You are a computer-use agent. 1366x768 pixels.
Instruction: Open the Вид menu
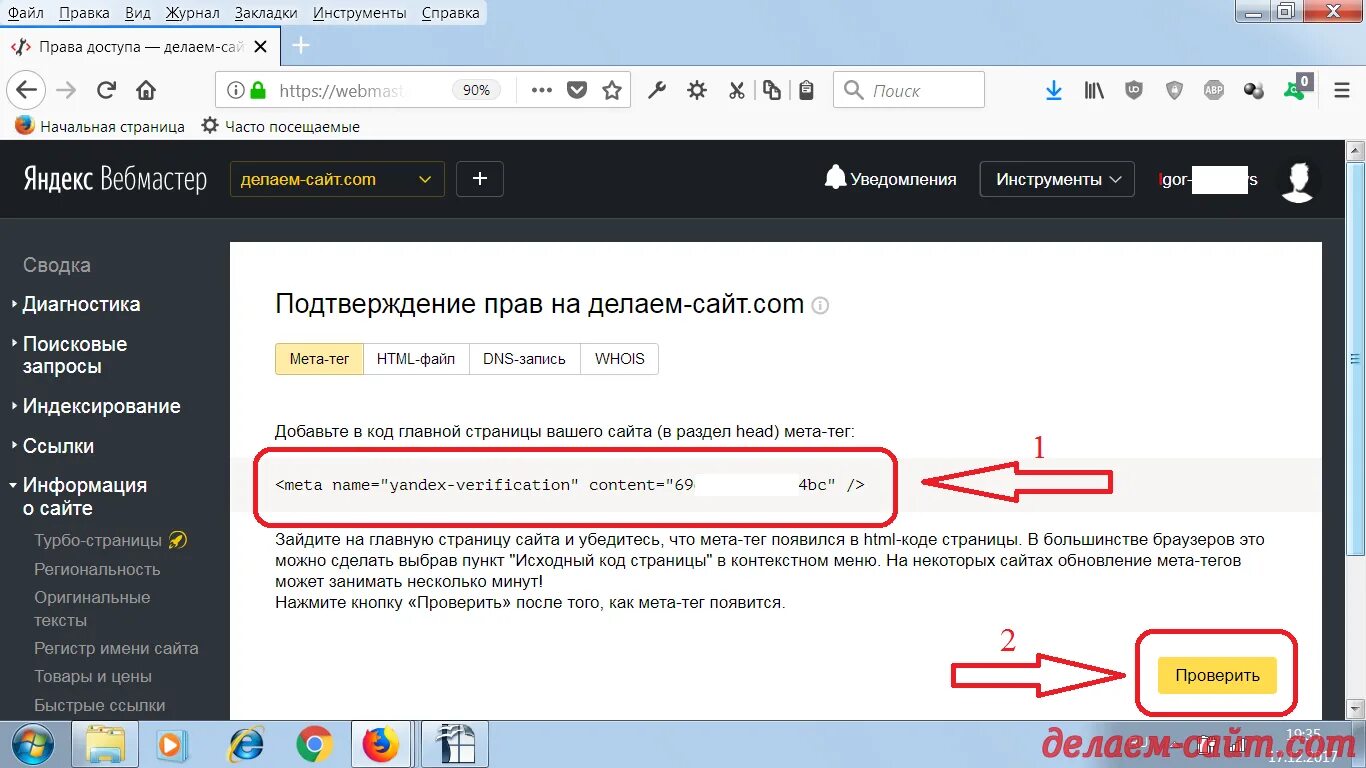[x=138, y=13]
